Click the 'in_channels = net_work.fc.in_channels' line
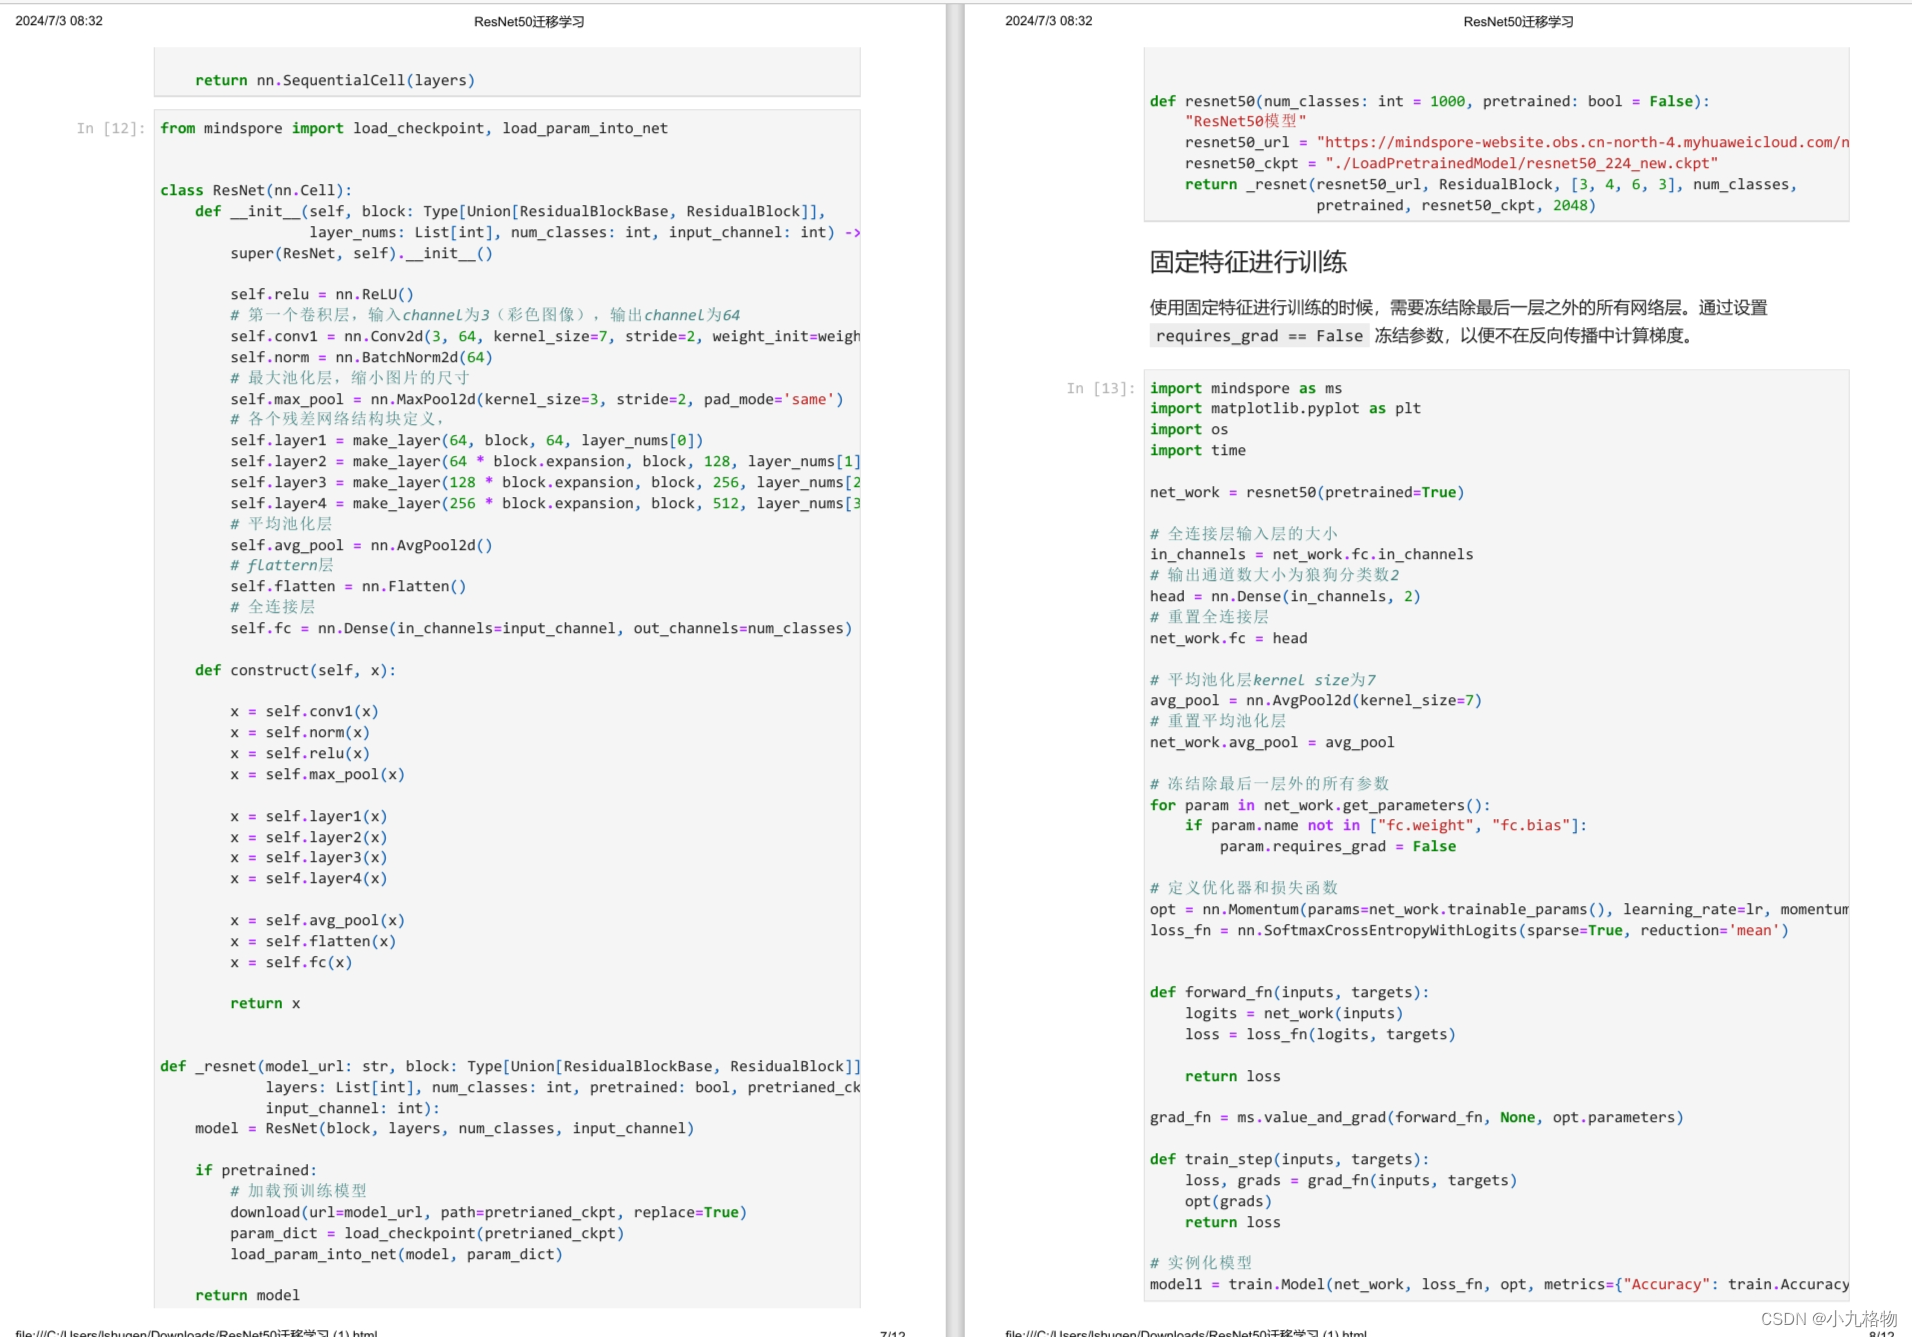 click(1312, 554)
